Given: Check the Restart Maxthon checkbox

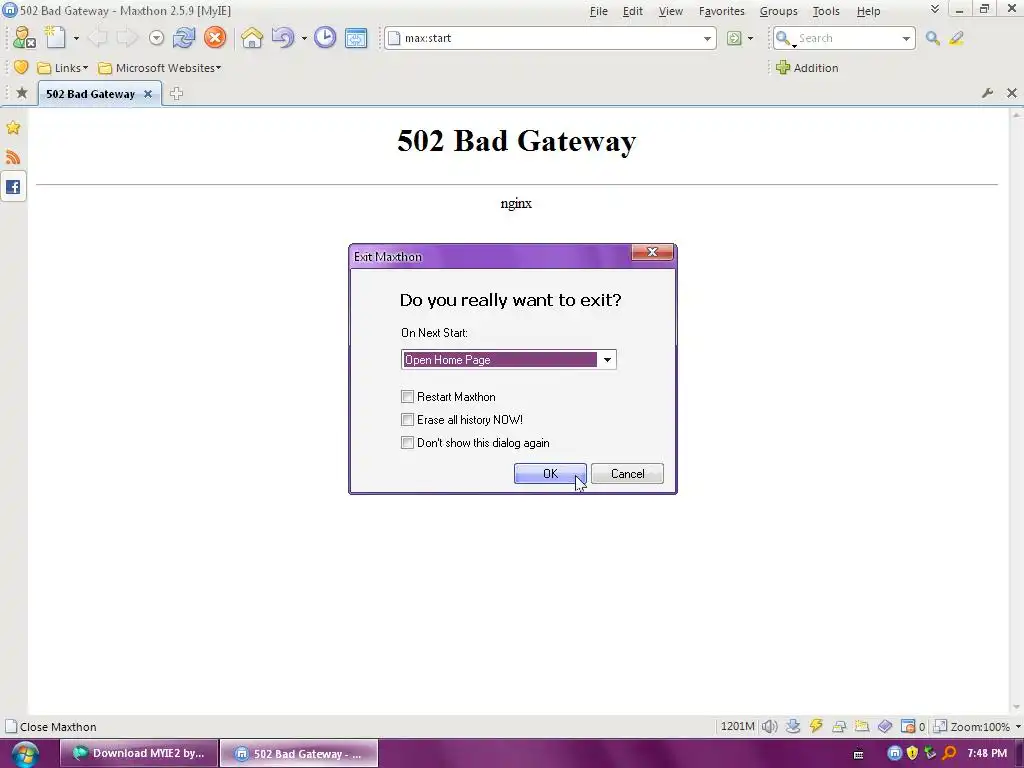Looking at the screenshot, I should pos(408,396).
